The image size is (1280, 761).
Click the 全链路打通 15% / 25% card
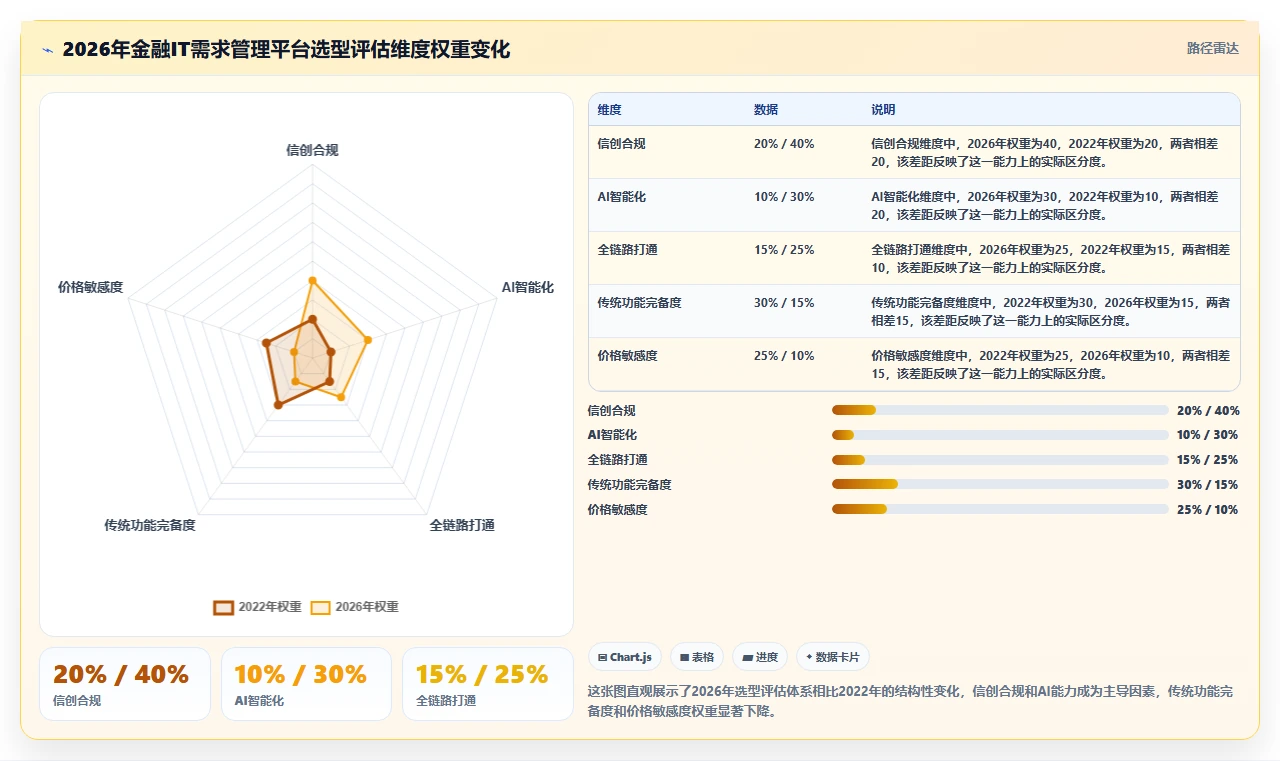[487, 684]
